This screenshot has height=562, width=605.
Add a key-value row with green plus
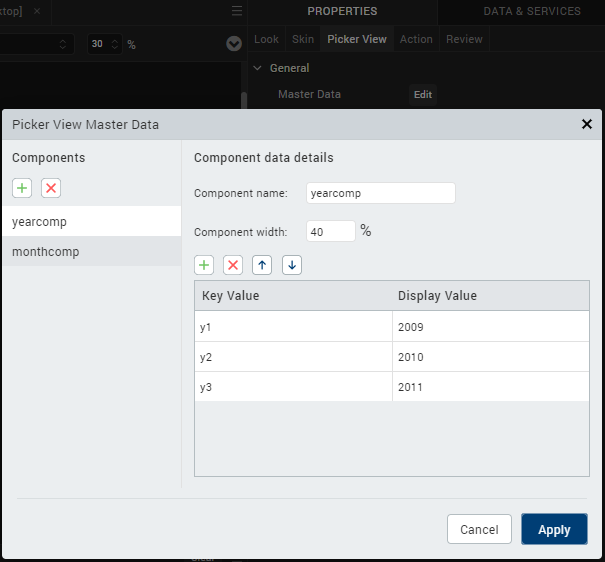coord(204,265)
